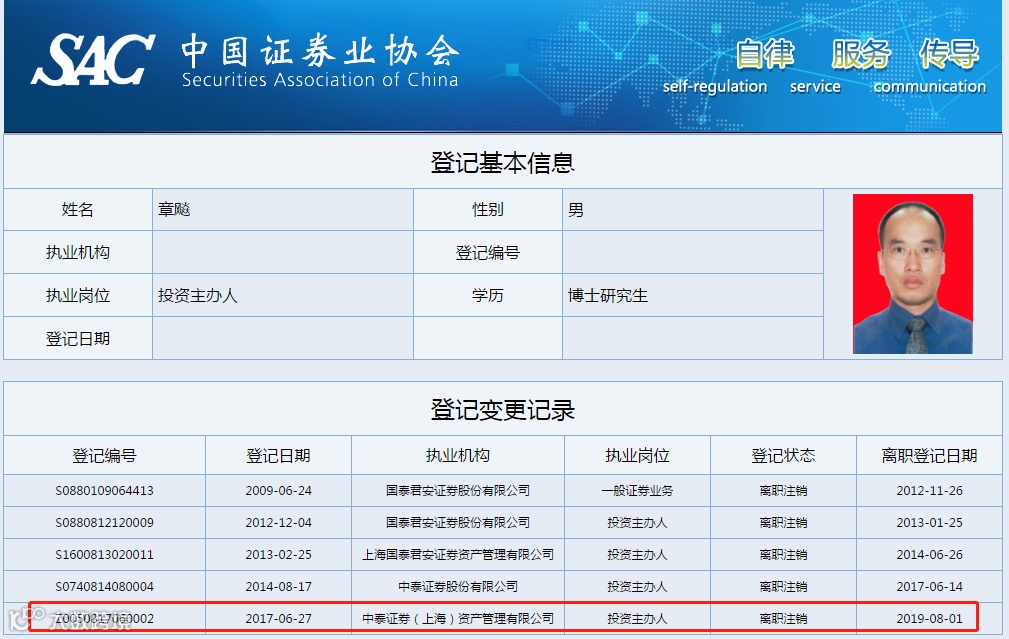Click the Securities Association of China subtitle
Viewport: 1009px width, 639px height.
click(320, 80)
